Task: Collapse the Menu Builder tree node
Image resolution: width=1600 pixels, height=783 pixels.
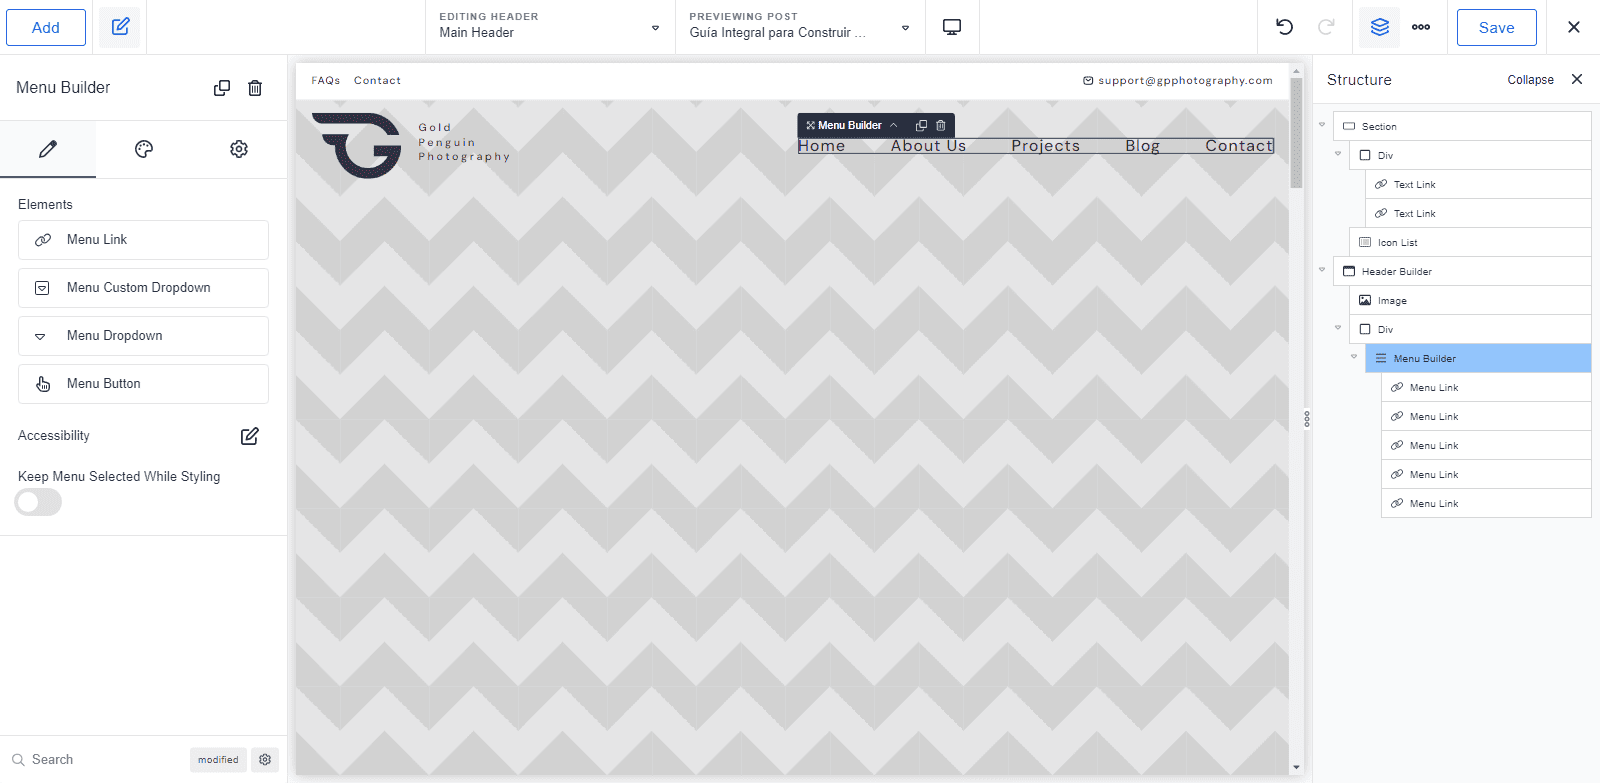Action: pos(1354,357)
